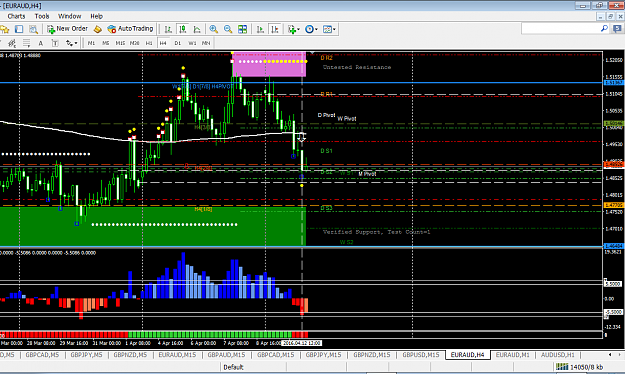Switch to the AUDUSD,H1 chart tab

[x=558, y=354]
